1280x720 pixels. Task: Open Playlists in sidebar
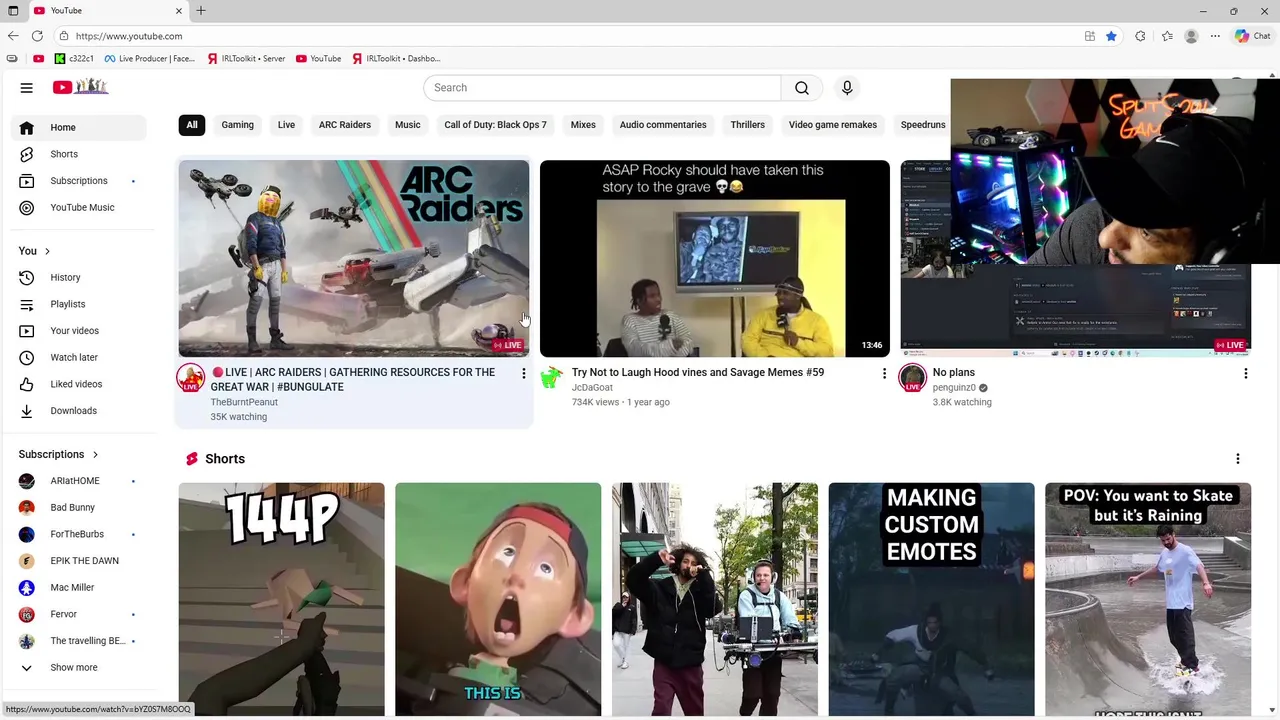[x=79, y=304]
